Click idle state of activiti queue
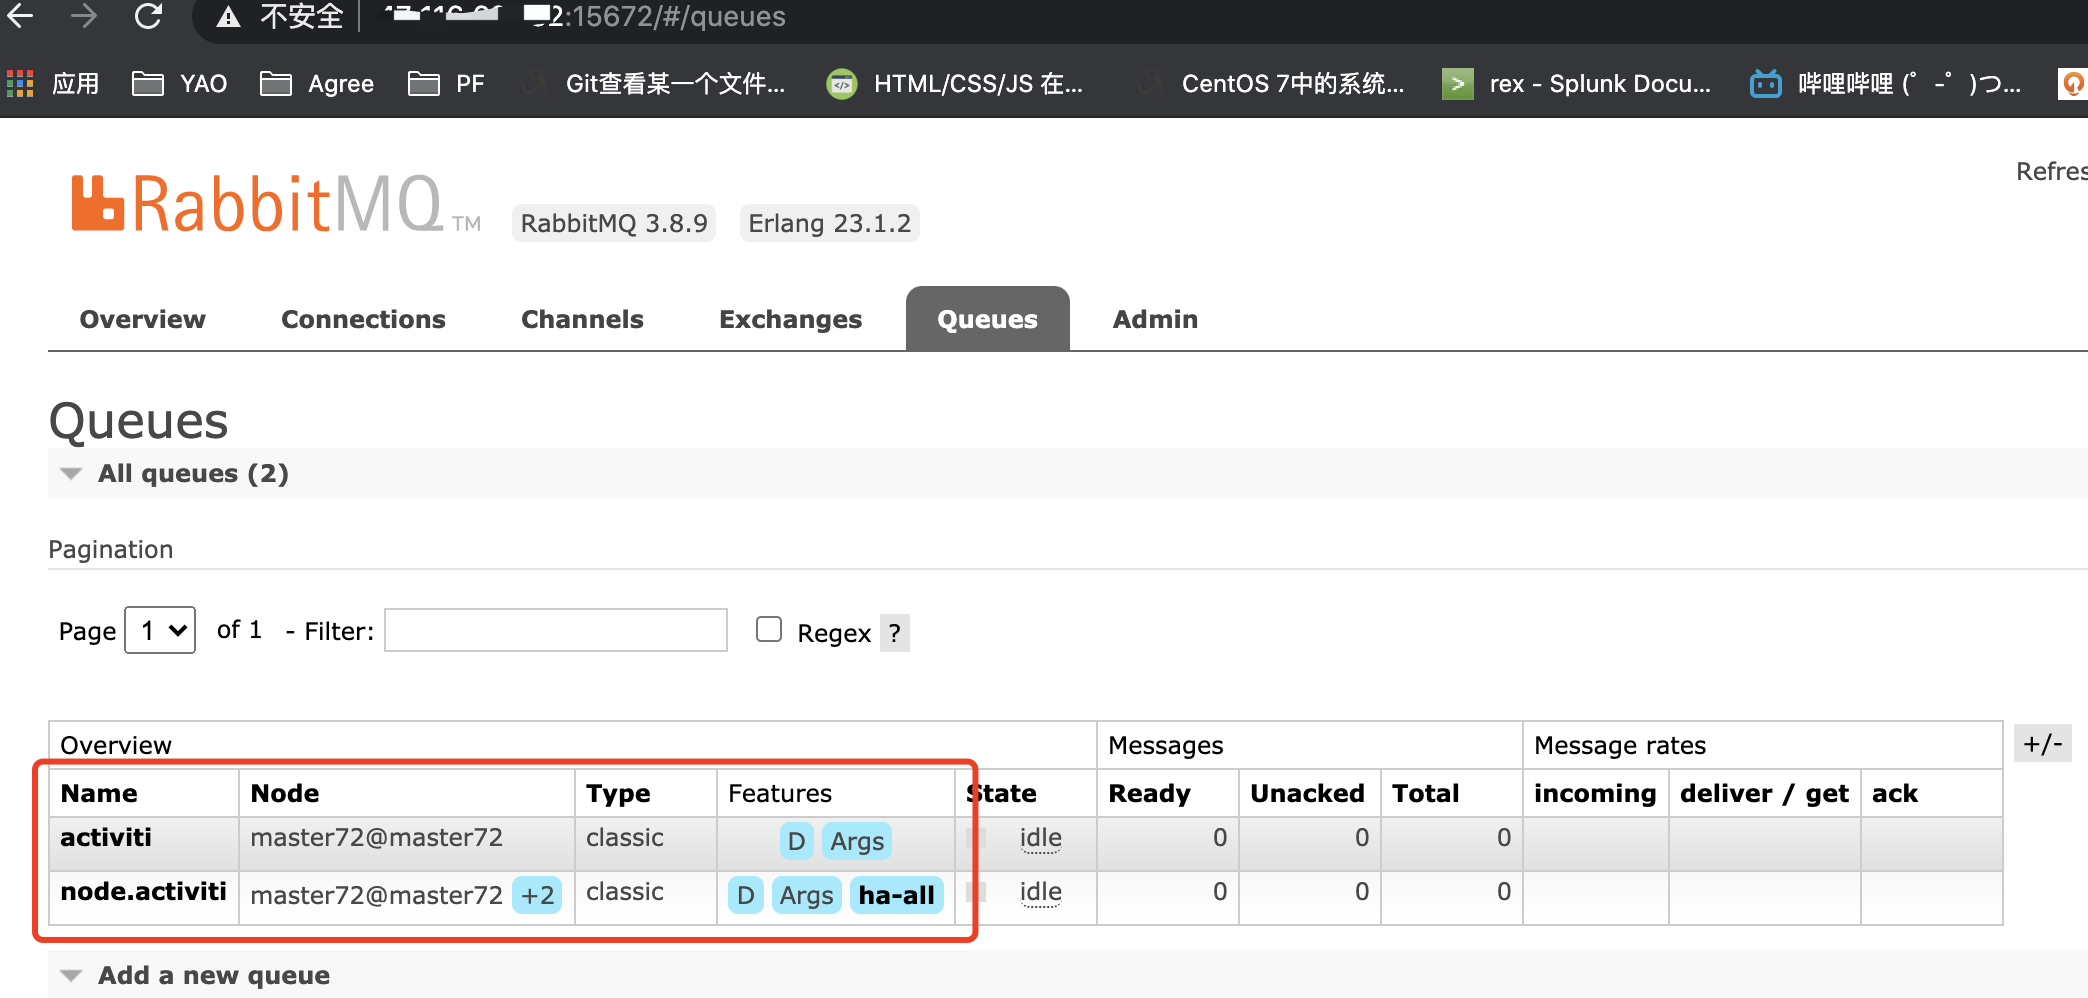 pyautogui.click(x=1040, y=838)
